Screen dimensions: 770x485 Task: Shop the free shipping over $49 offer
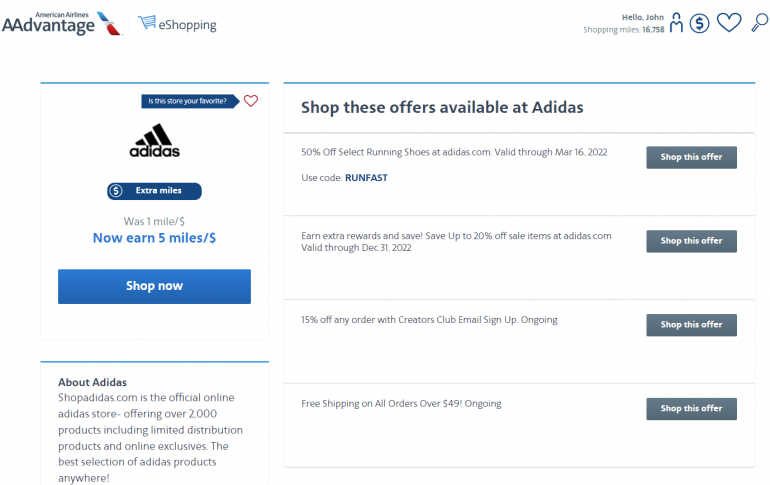(x=691, y=408)
